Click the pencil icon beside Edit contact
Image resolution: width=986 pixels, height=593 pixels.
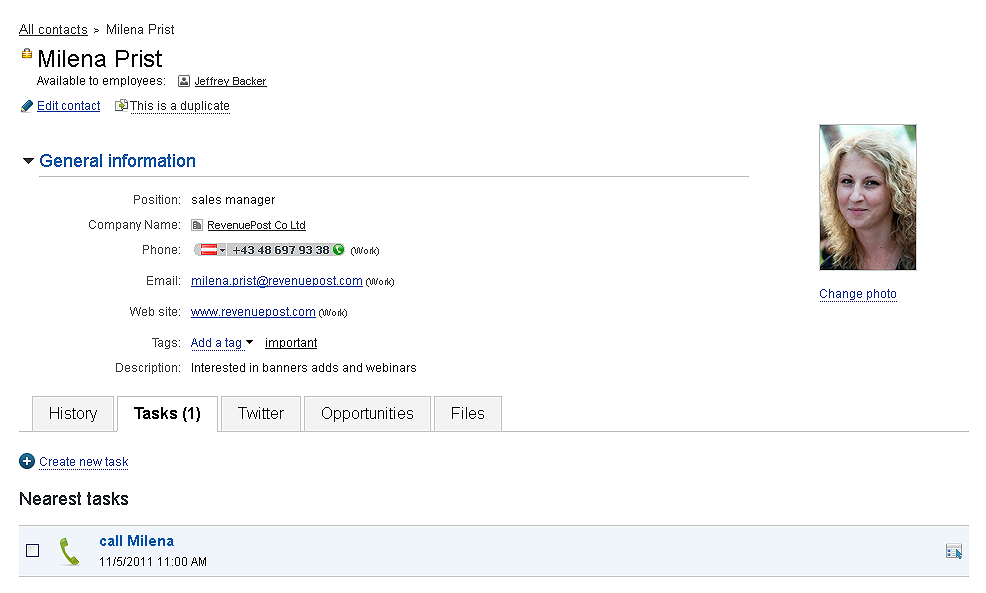pos(27,106)
